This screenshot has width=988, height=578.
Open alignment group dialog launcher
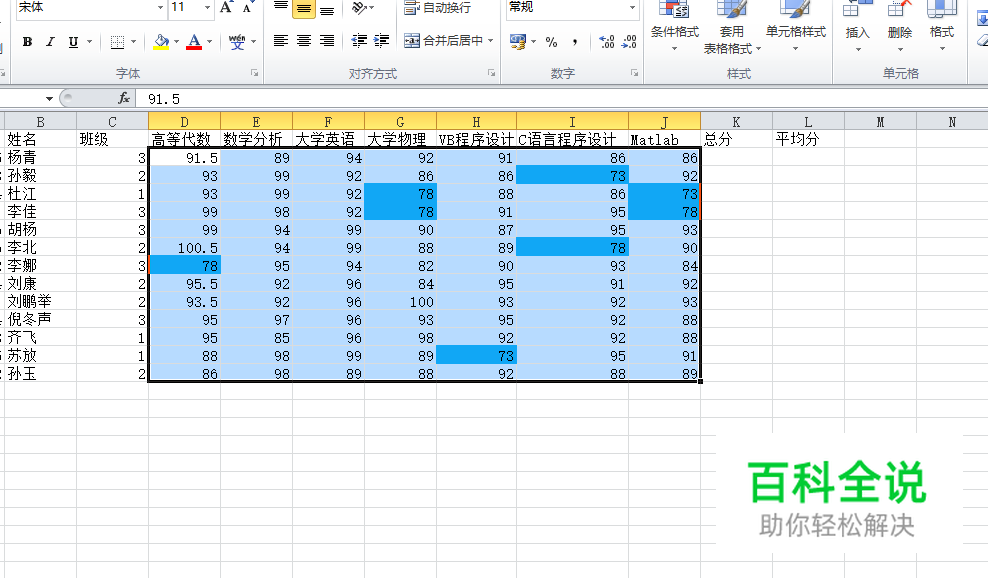[491, 73]
